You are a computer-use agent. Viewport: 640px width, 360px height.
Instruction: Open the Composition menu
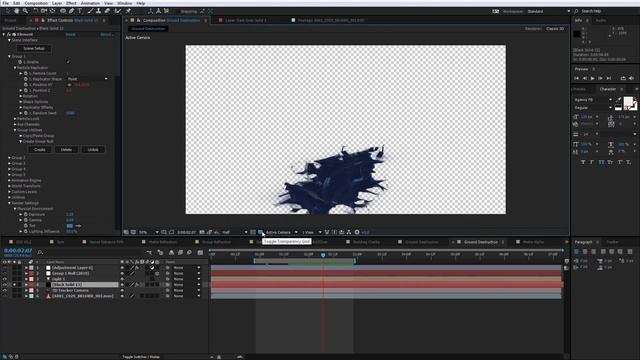point(36,3)
